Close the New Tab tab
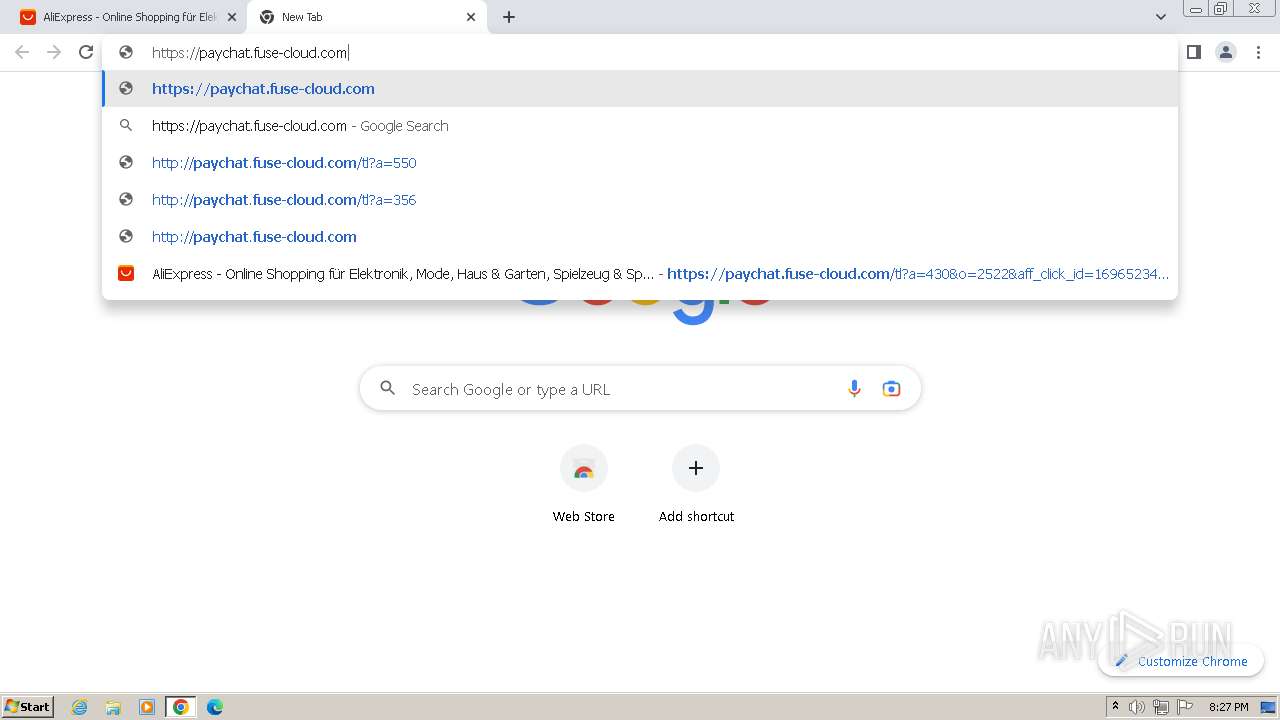Screen dimensions: 1280x720 (x=471, y=17)
